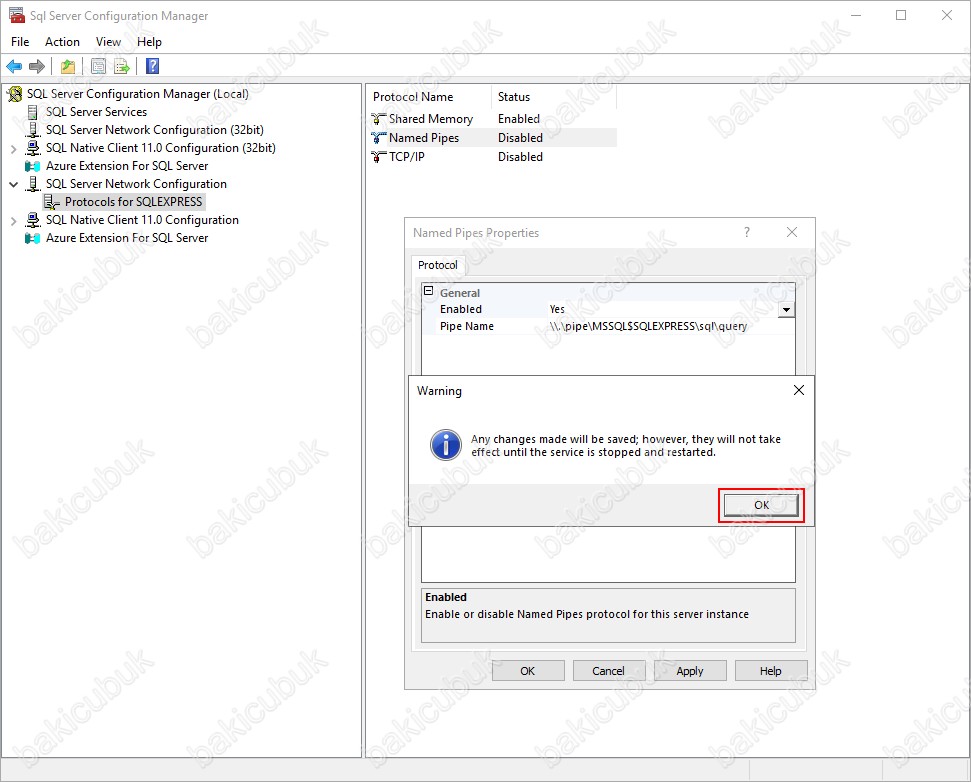
Task: Click the first Azure Extension For SQL Server icon
Action: pos(33,166)
